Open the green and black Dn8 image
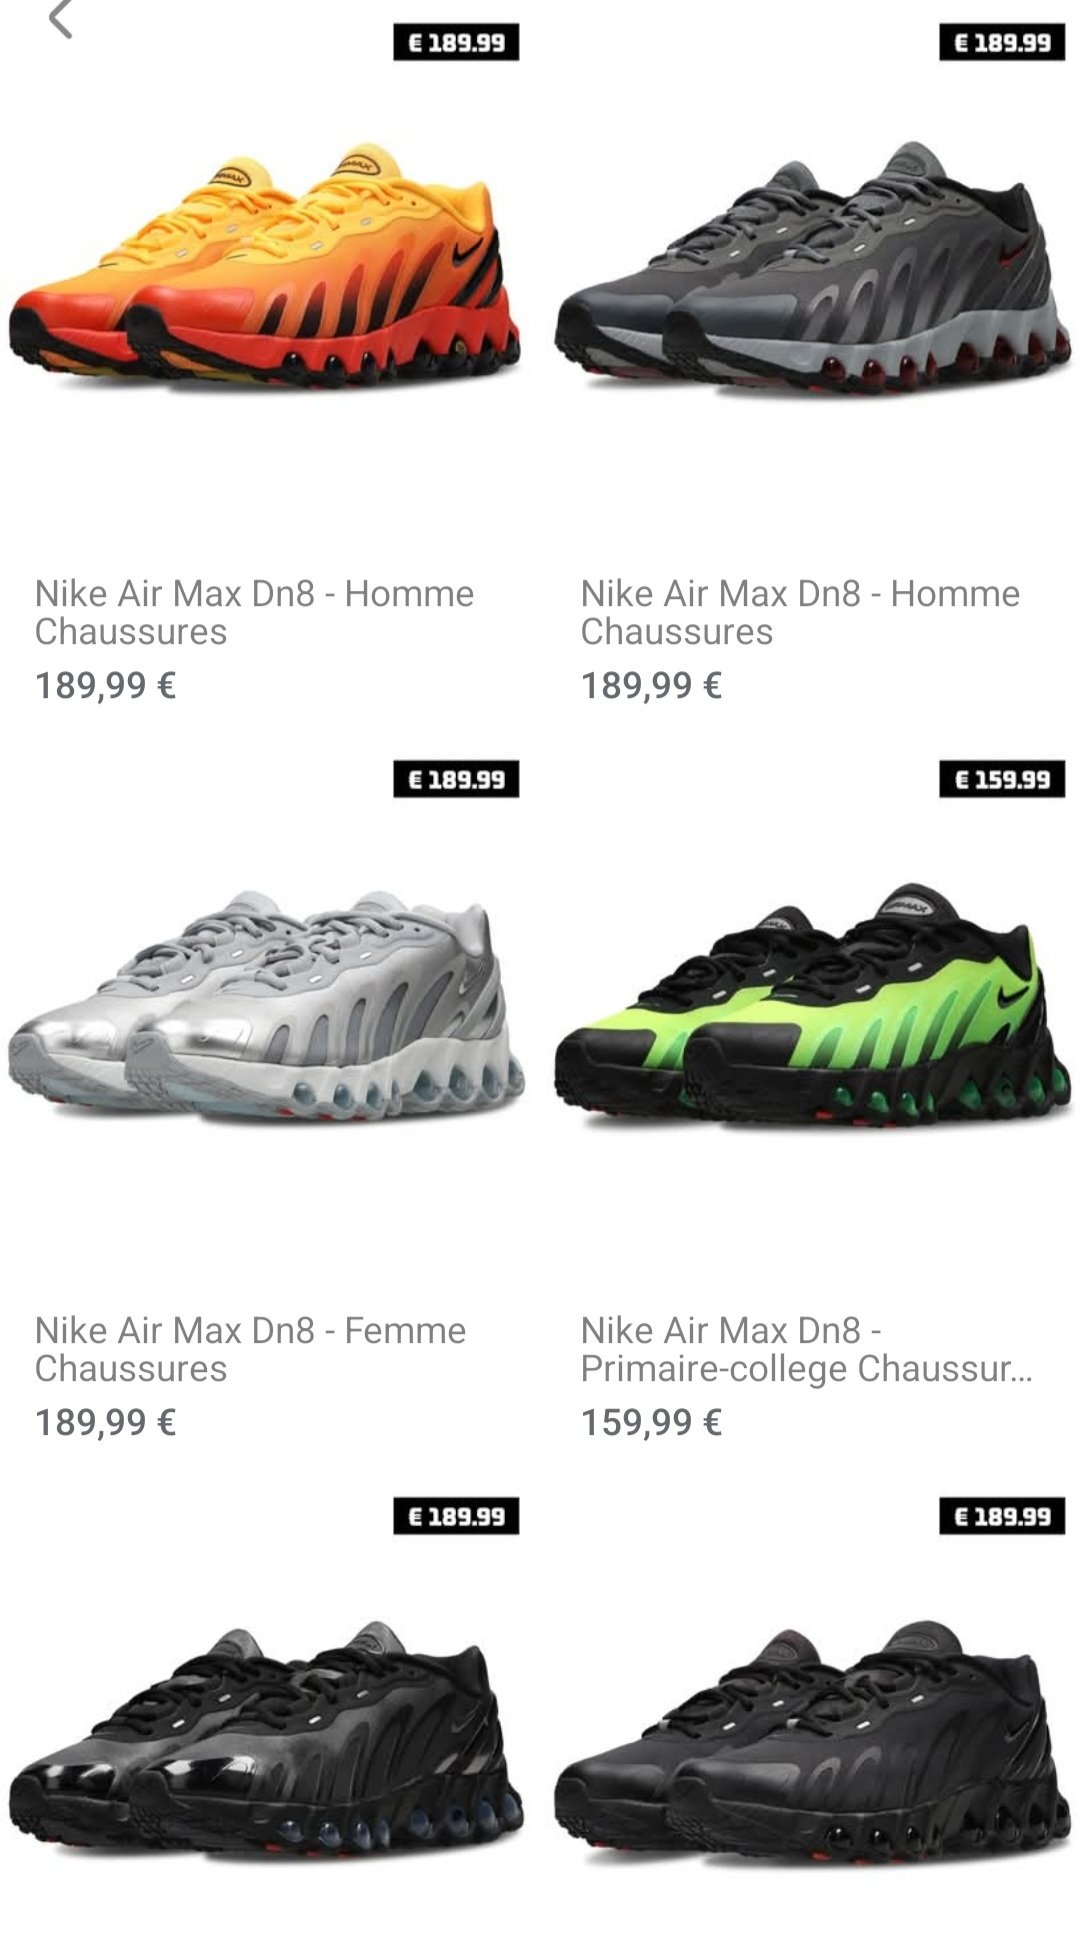The height and width of the screenshot is (1956, 1080). point(812,1005)
